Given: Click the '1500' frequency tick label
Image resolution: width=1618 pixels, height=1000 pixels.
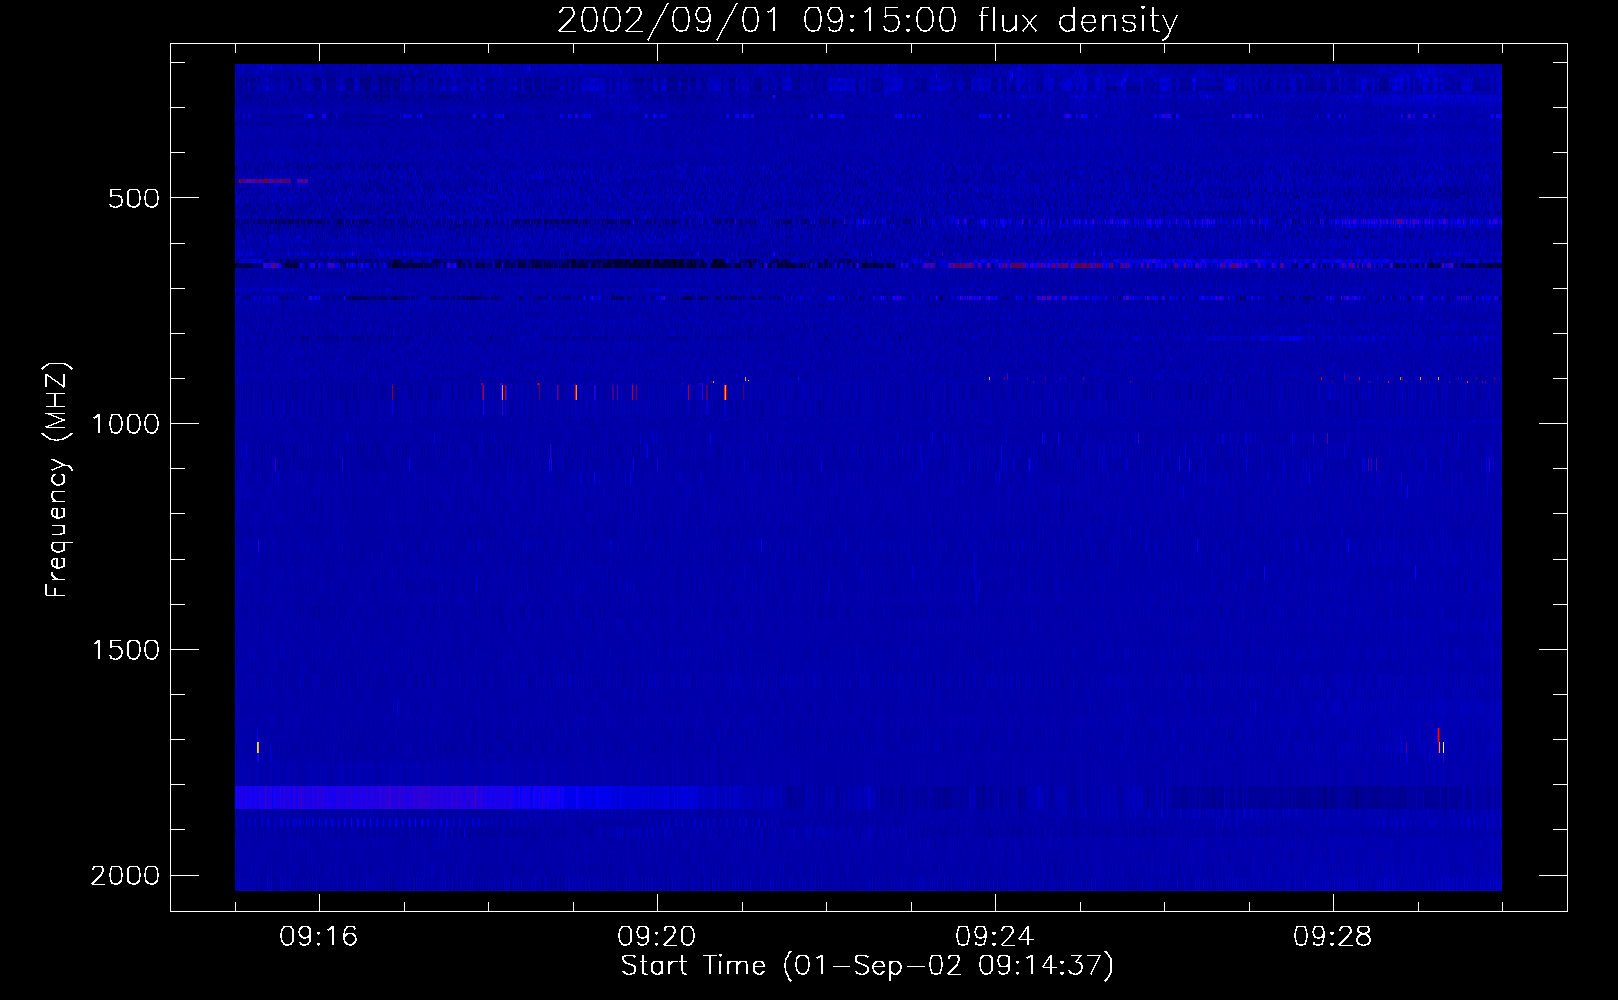Looking at the screenshot, I should [x=125, y=650].
